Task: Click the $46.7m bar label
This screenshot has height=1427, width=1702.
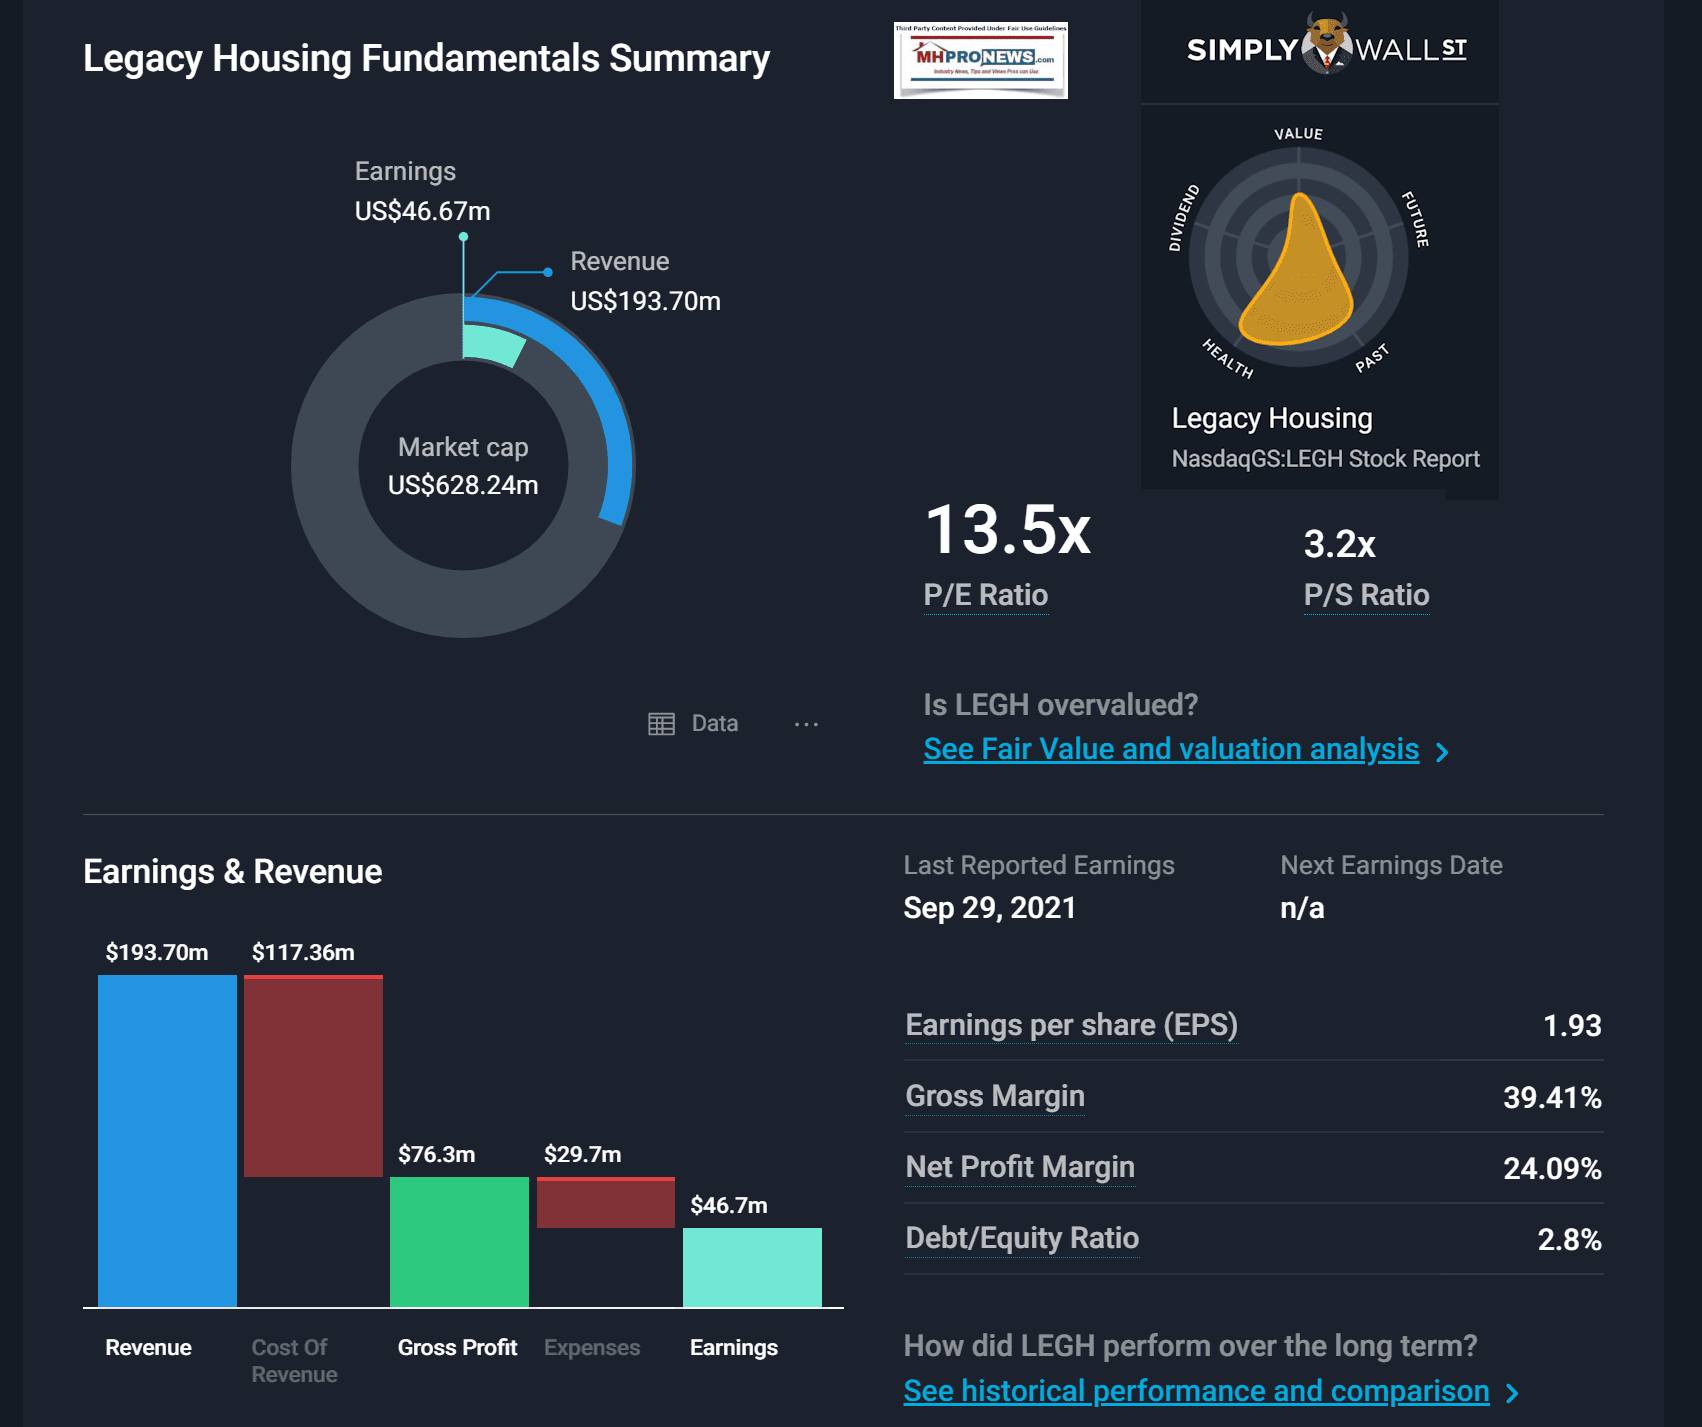Action: tap(729, 1205)
